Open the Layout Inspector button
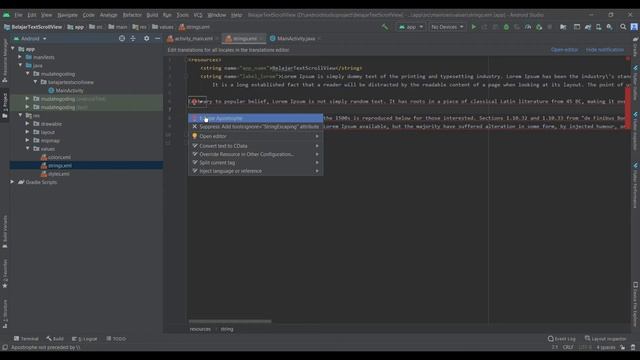 [605, 339]
